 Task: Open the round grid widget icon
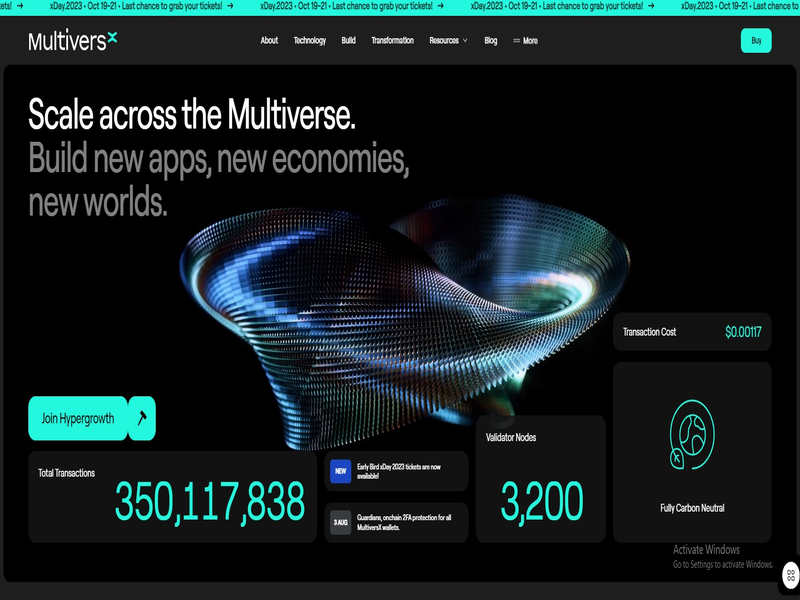click(x=791, y=574)
